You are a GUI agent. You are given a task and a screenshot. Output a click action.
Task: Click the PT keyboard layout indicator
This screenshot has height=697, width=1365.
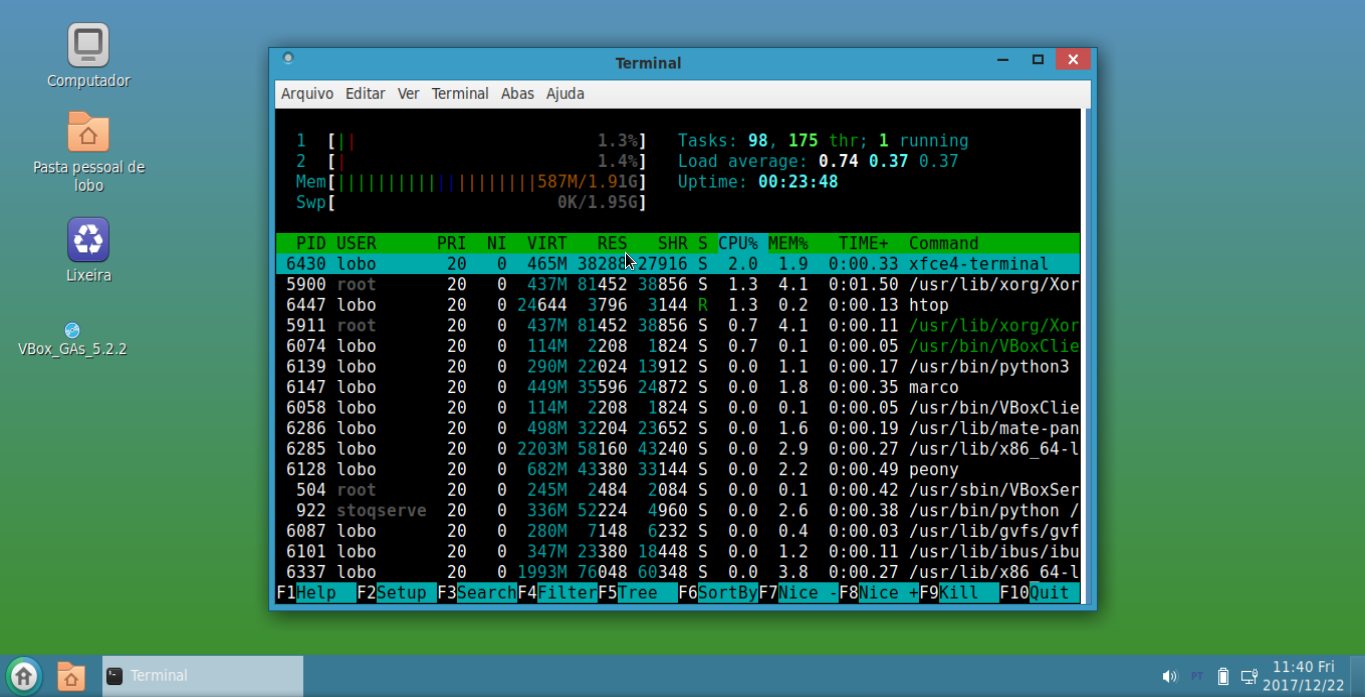[1196, 675]
